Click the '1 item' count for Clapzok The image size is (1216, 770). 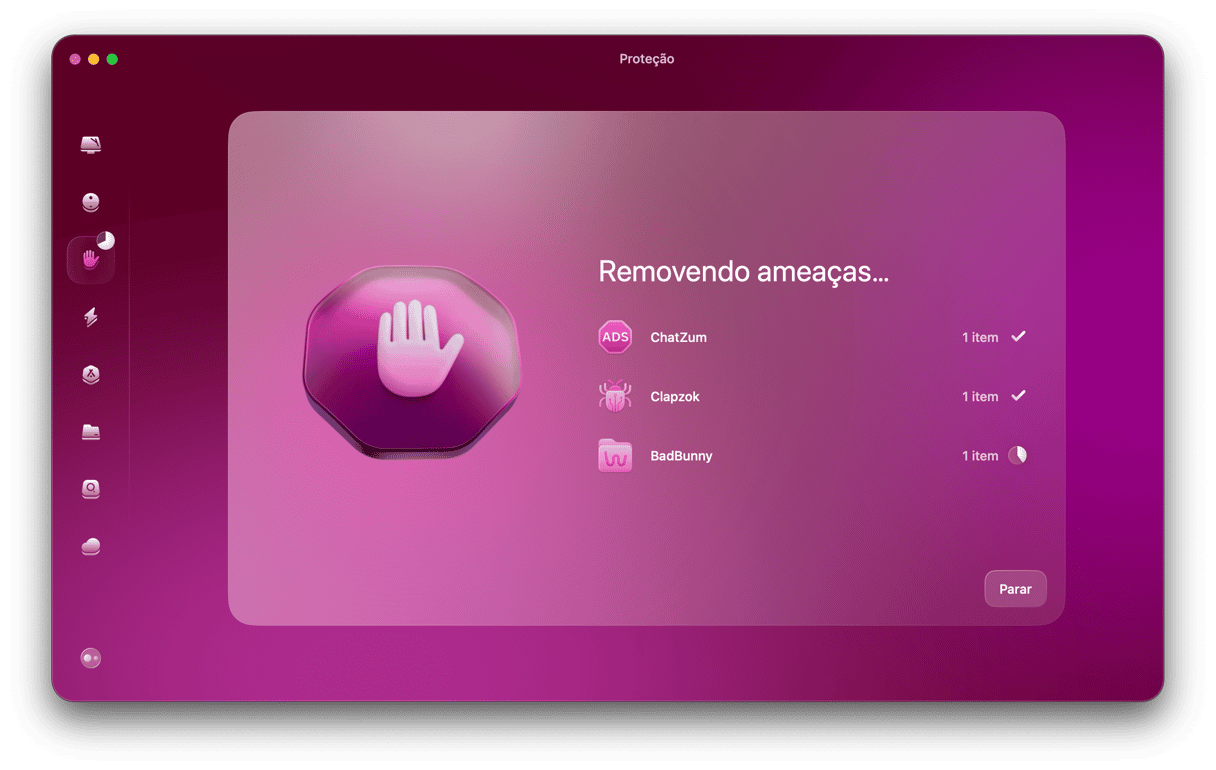[x=980, y=396]
